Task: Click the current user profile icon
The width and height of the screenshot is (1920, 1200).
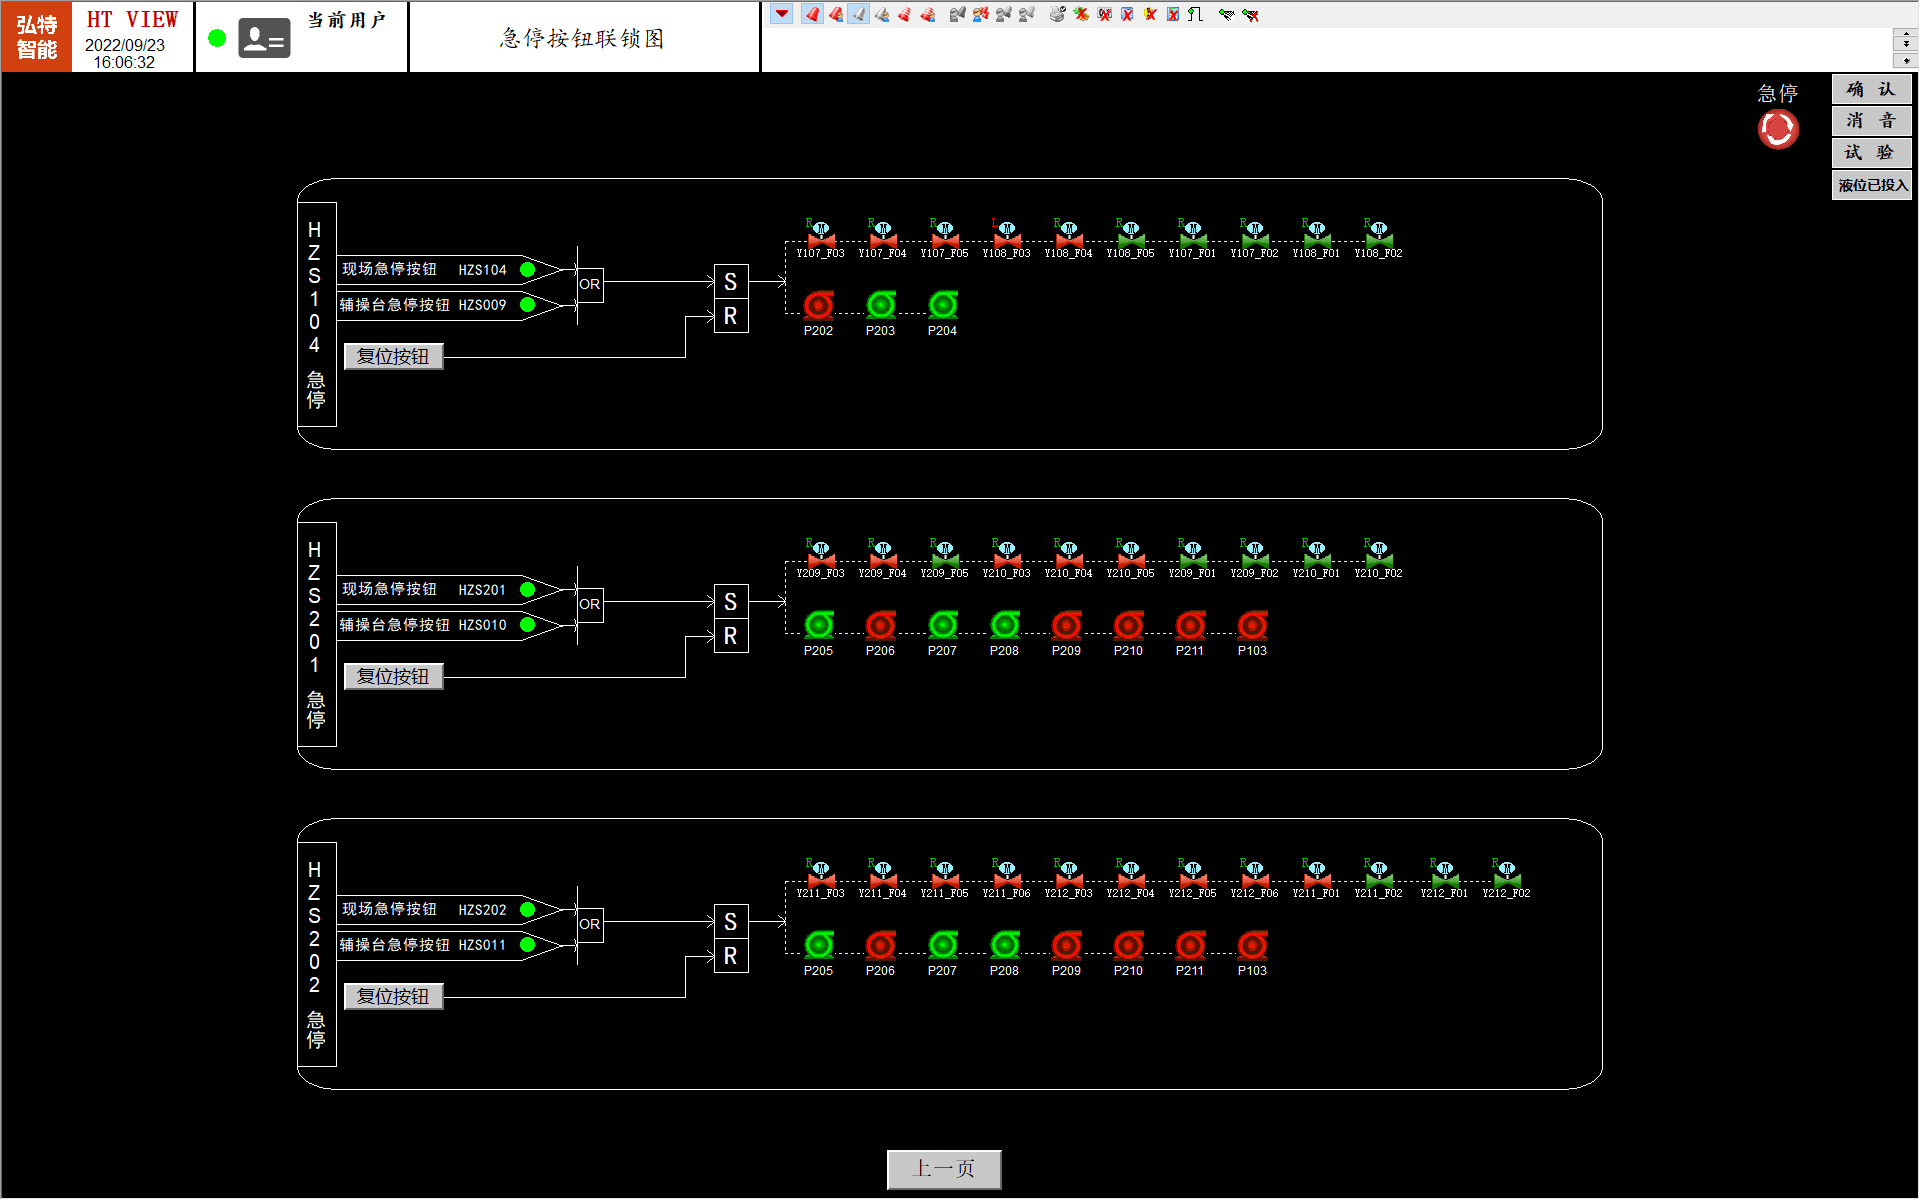Action: tap(264, 39)
